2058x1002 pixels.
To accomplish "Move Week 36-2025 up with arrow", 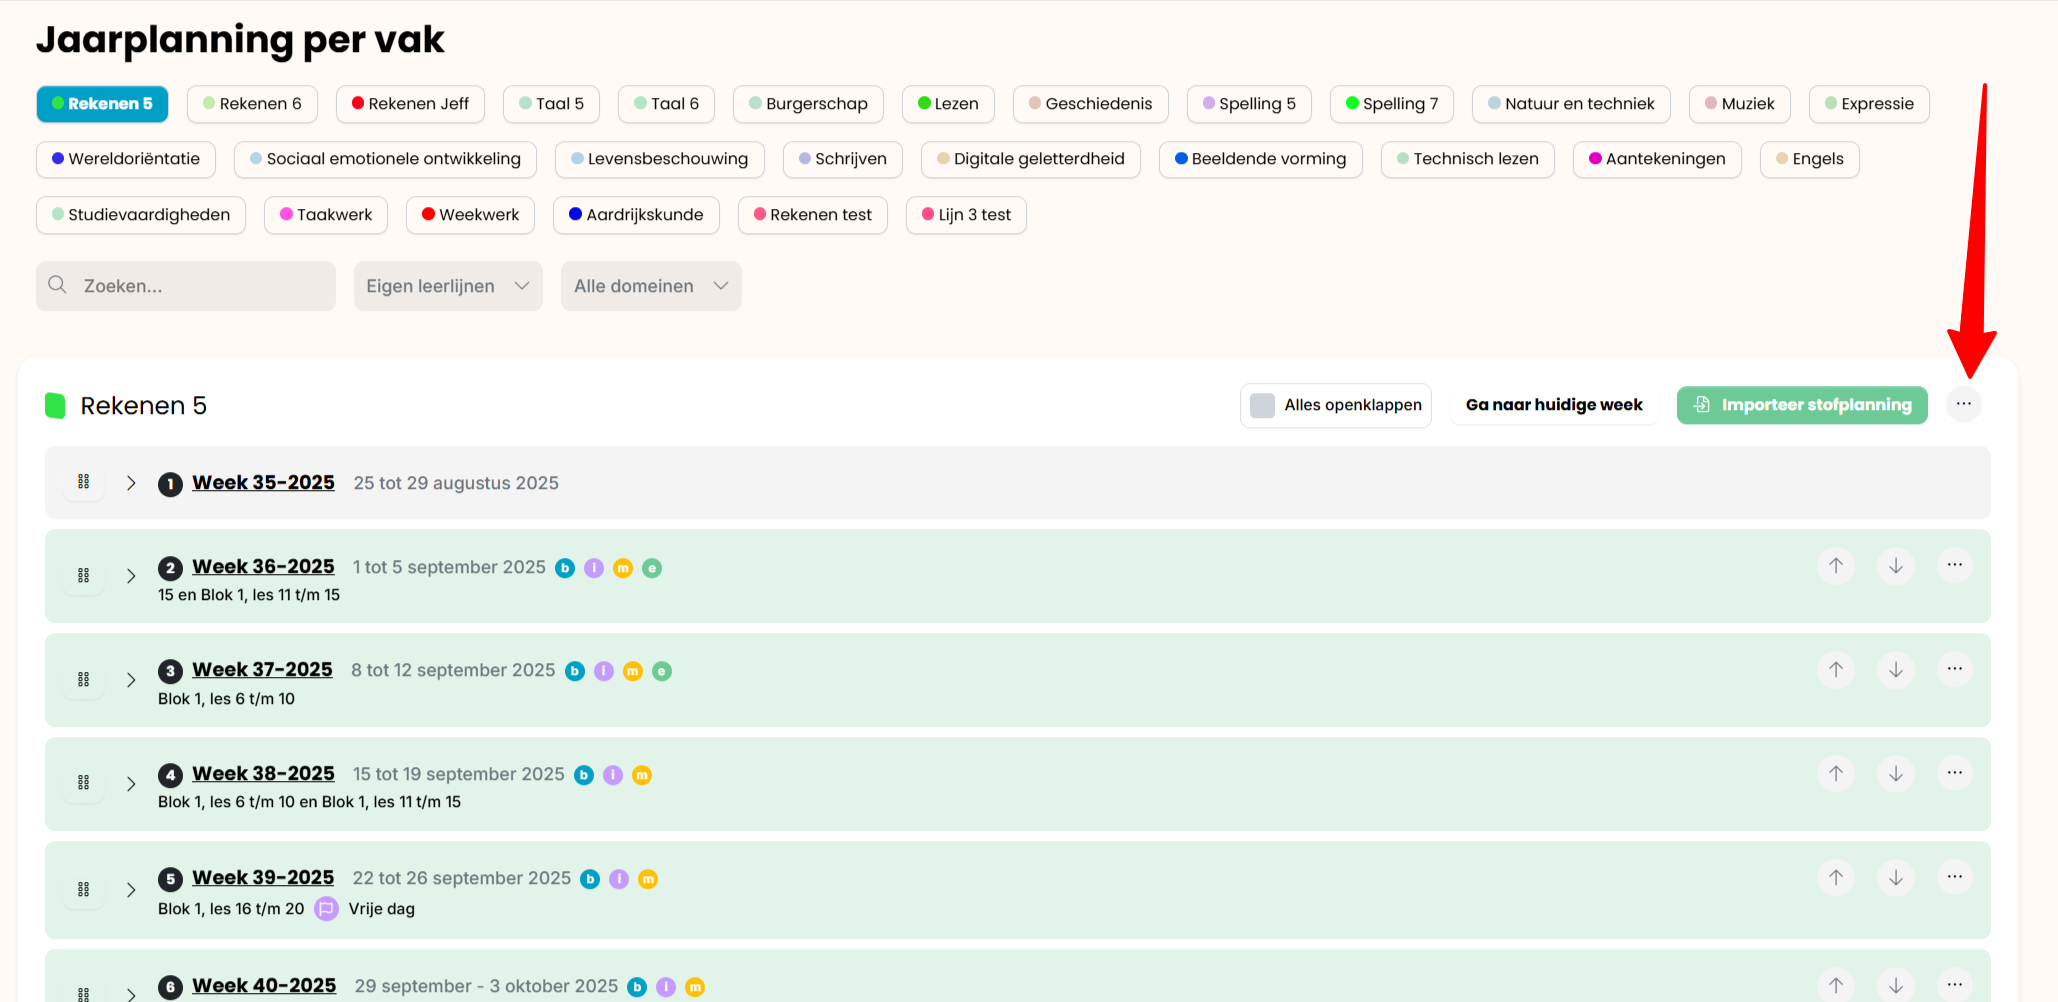I will point(1836,566).
